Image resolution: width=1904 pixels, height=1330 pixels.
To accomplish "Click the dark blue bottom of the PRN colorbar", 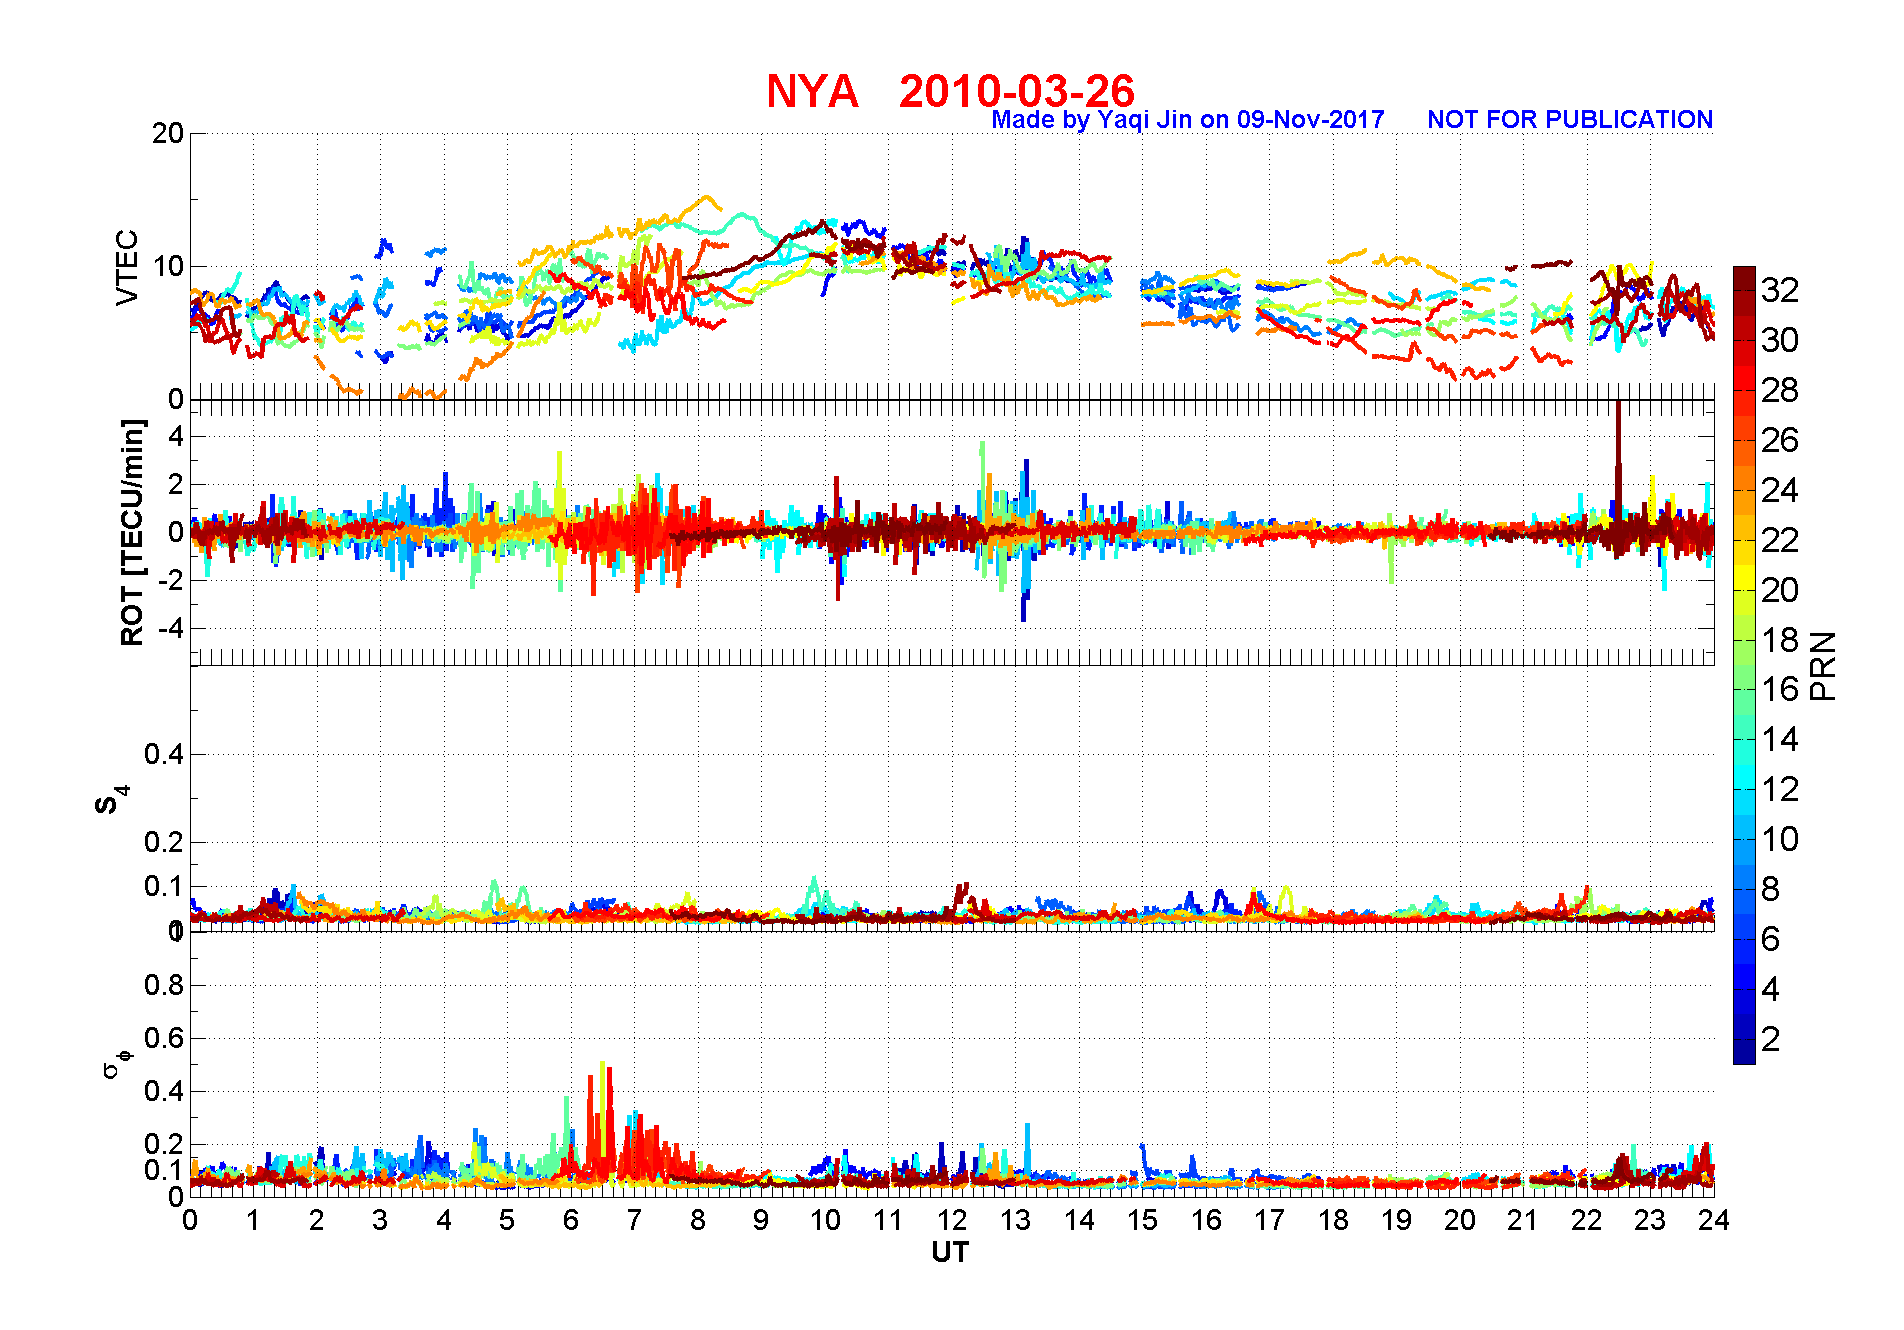I will point(1744,1052).
